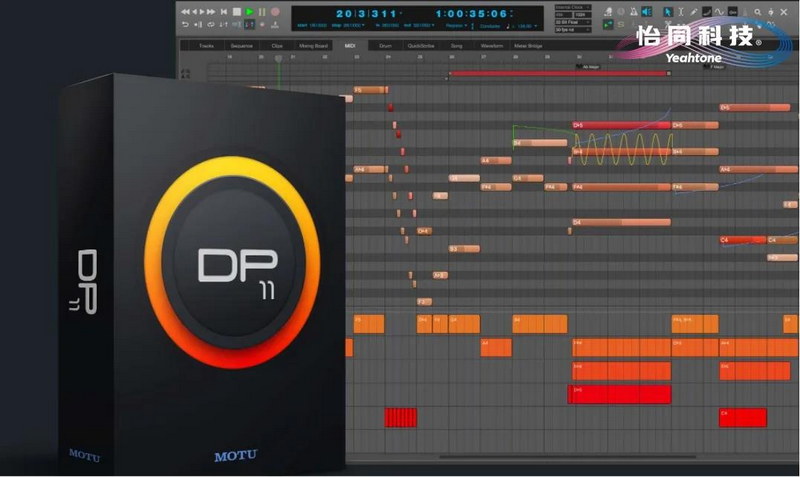Select the Pointer arrow tool

[668, 12]
